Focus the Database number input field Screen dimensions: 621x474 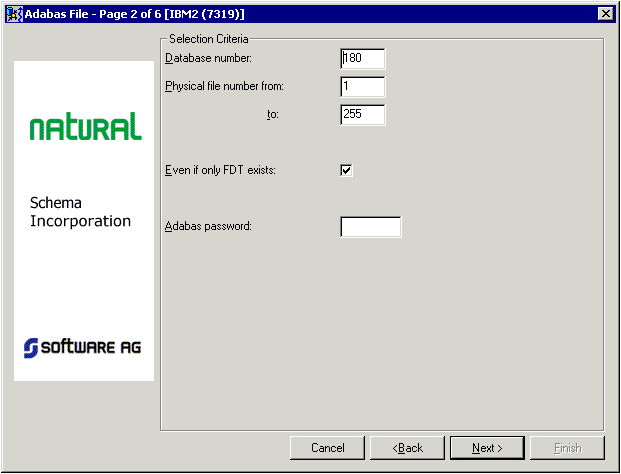[x=362, y=59]
